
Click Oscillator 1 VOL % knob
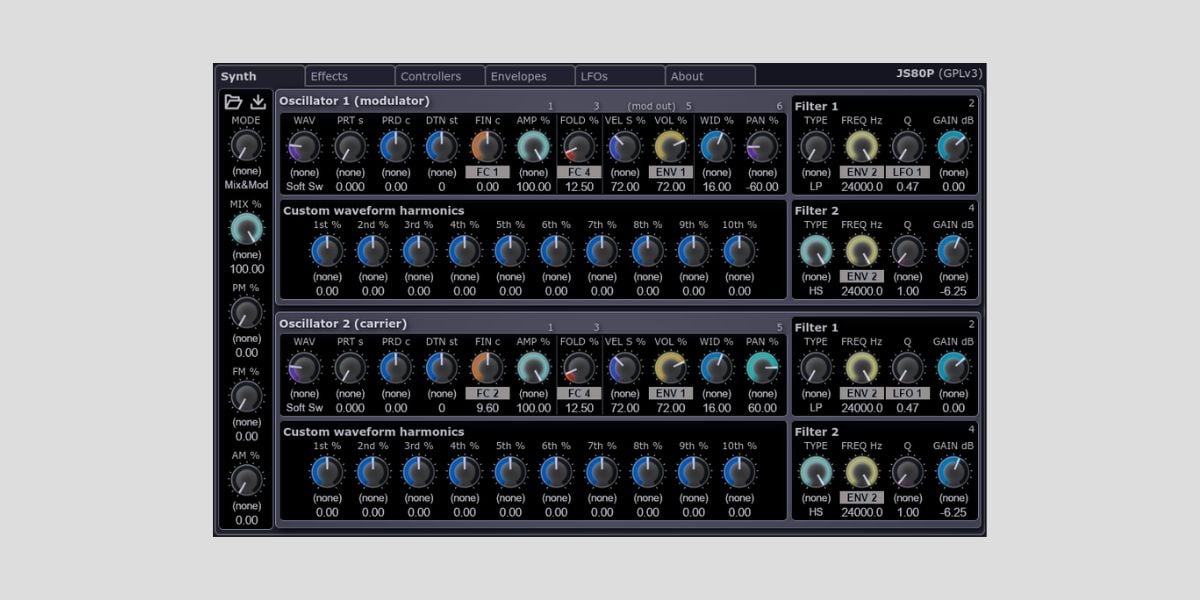(671, 147)
